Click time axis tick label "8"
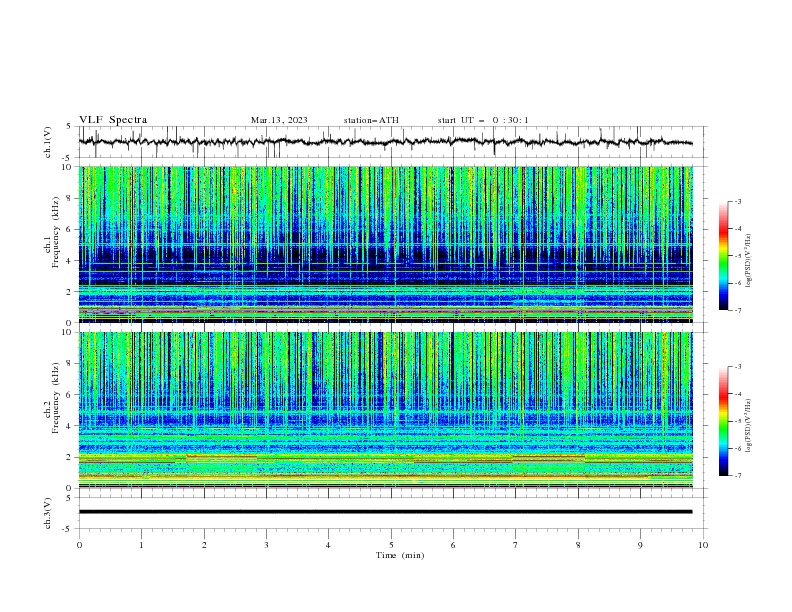The width and height of the screenshot is (792, 612). point(578,545)
